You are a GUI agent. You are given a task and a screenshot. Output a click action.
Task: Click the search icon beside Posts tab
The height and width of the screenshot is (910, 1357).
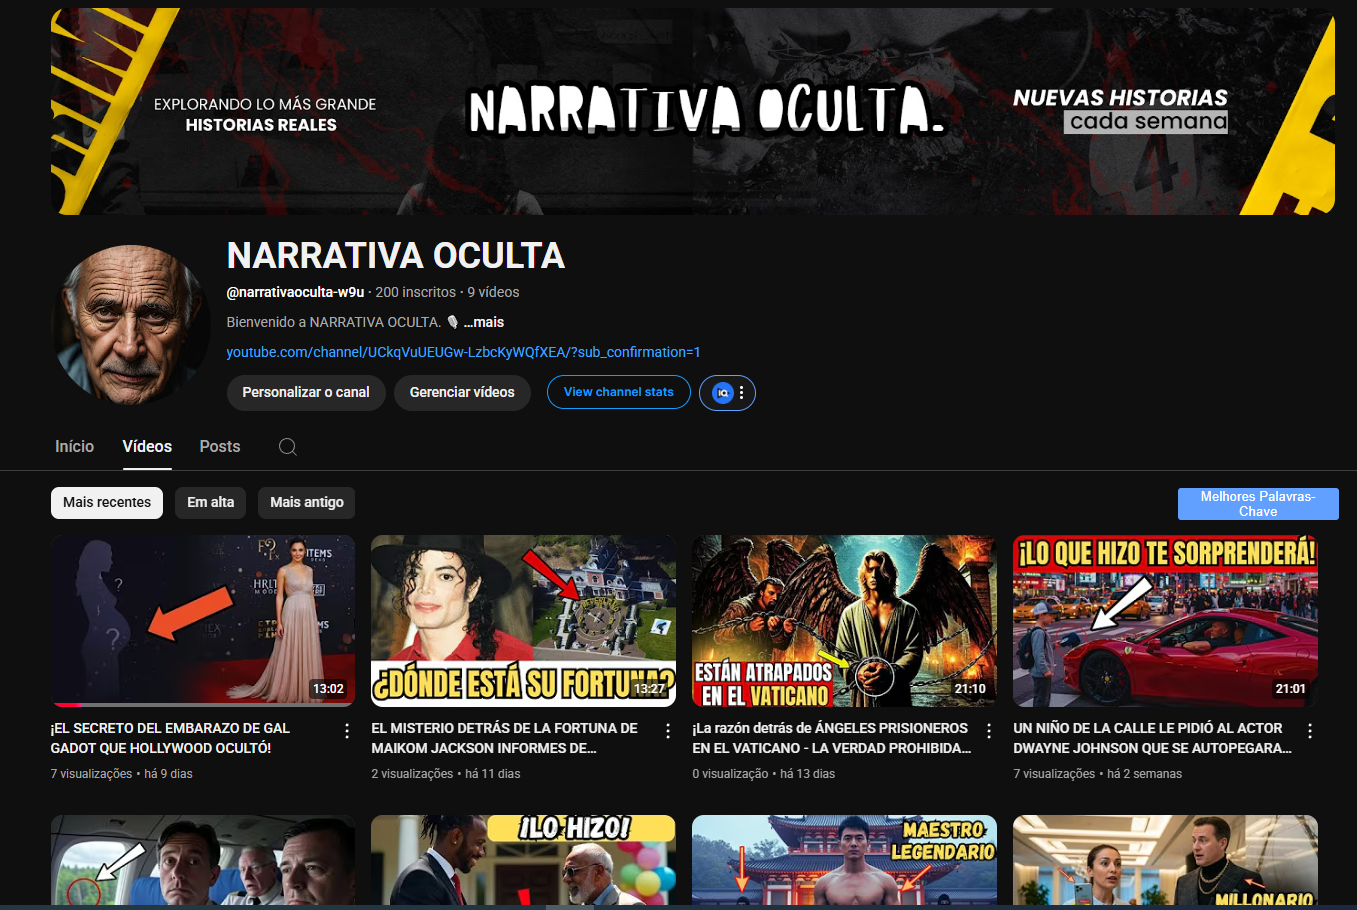(x=288, y=447)
